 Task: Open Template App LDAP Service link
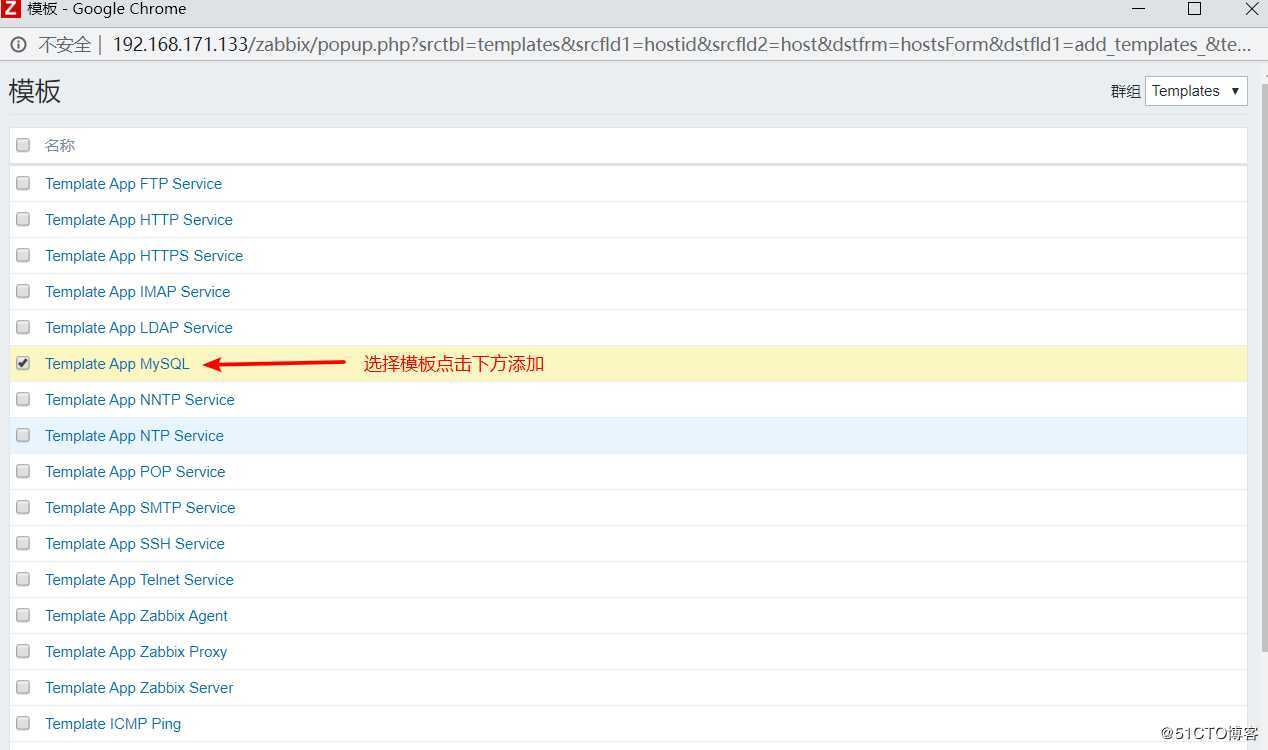pos(139,328)
